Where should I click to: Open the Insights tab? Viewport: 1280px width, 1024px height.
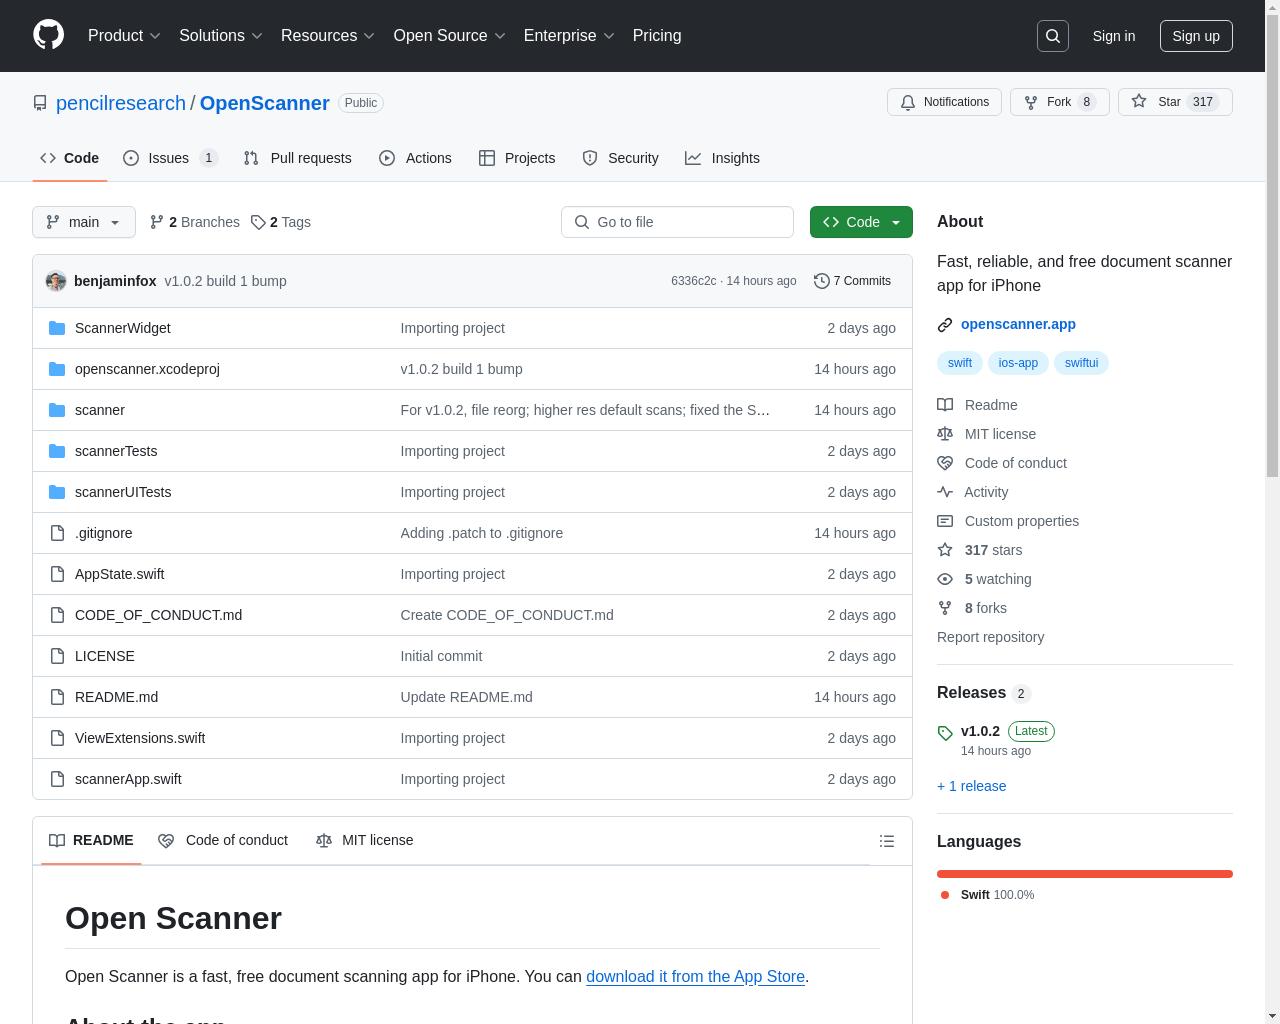point(722,158)
